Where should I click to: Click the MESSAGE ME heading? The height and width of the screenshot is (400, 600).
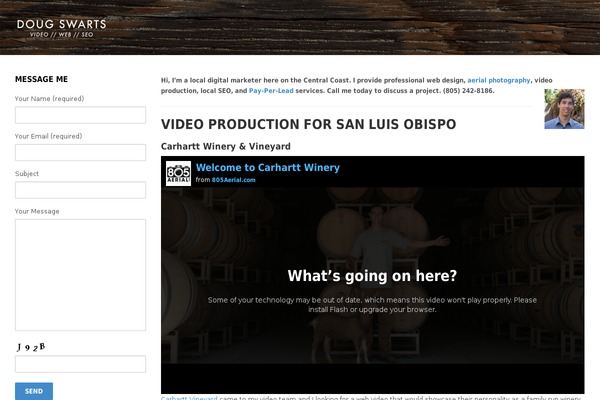pyautogui.click(x=41, y=79)
